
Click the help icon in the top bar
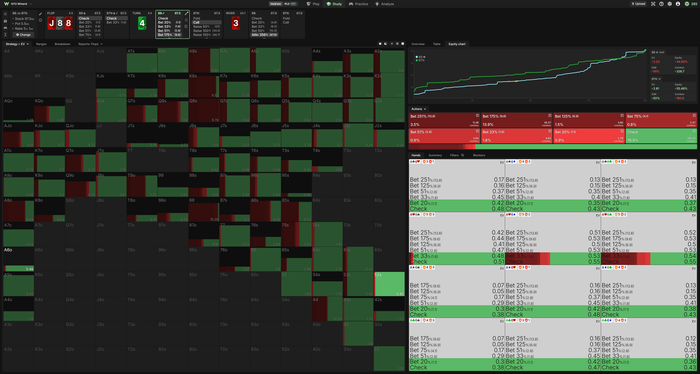pos(661,4)
